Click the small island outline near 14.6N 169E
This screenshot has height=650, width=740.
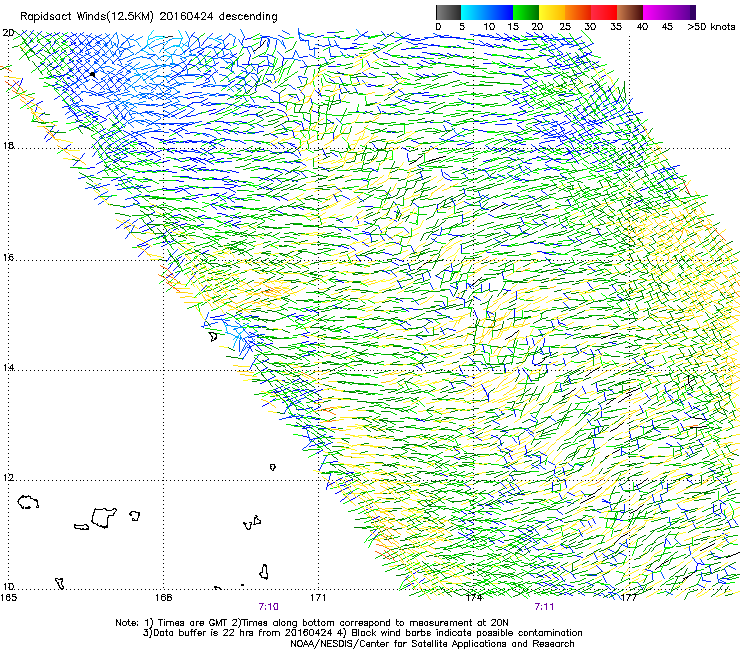pos(213,336)
